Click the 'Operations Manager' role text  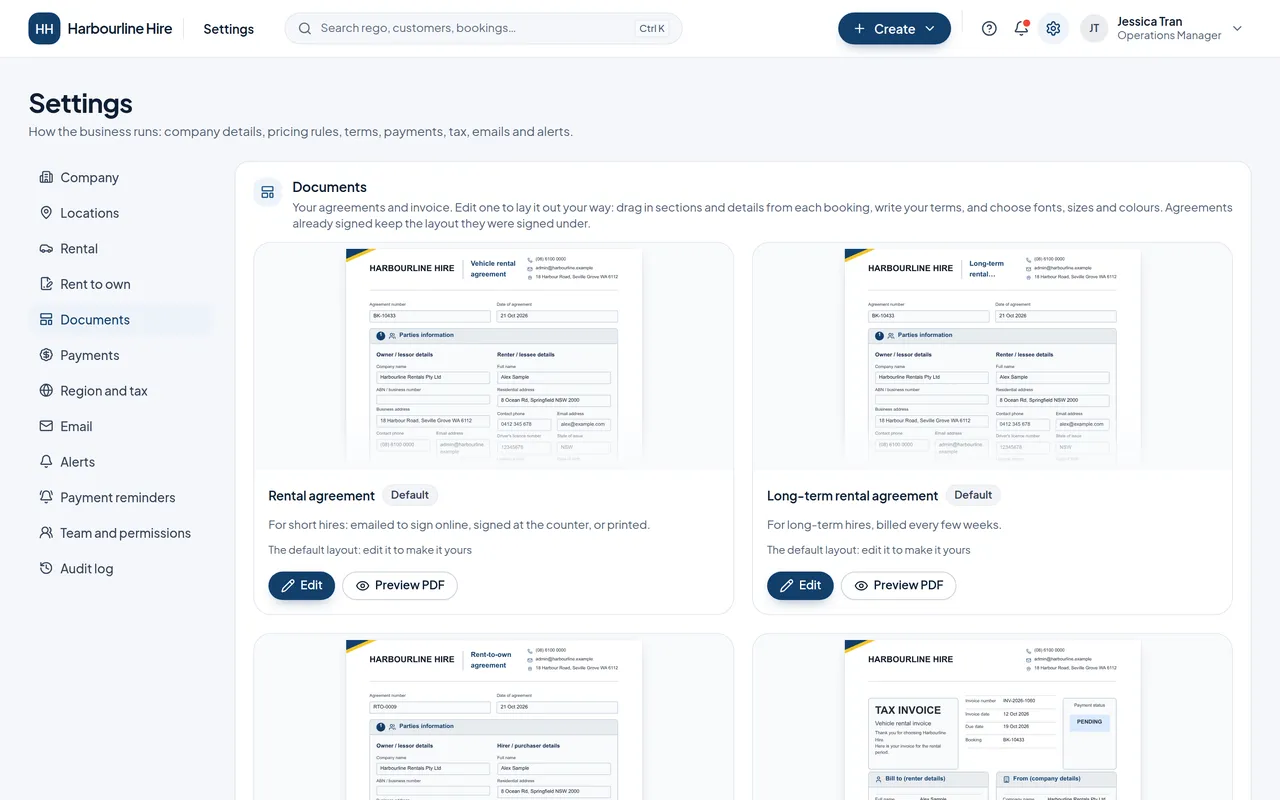coord(1169,36)
